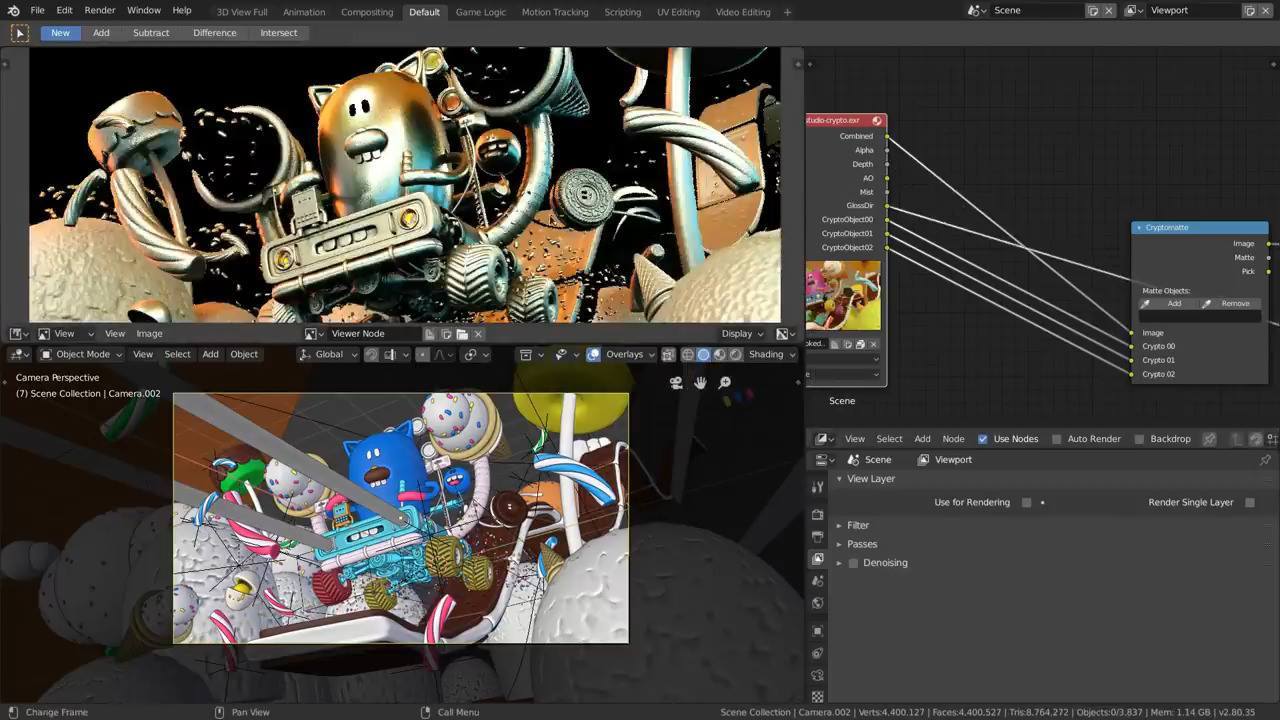Collapse the Cryptomatte node
The image size is (1280, 720).
click(1139, 228)
